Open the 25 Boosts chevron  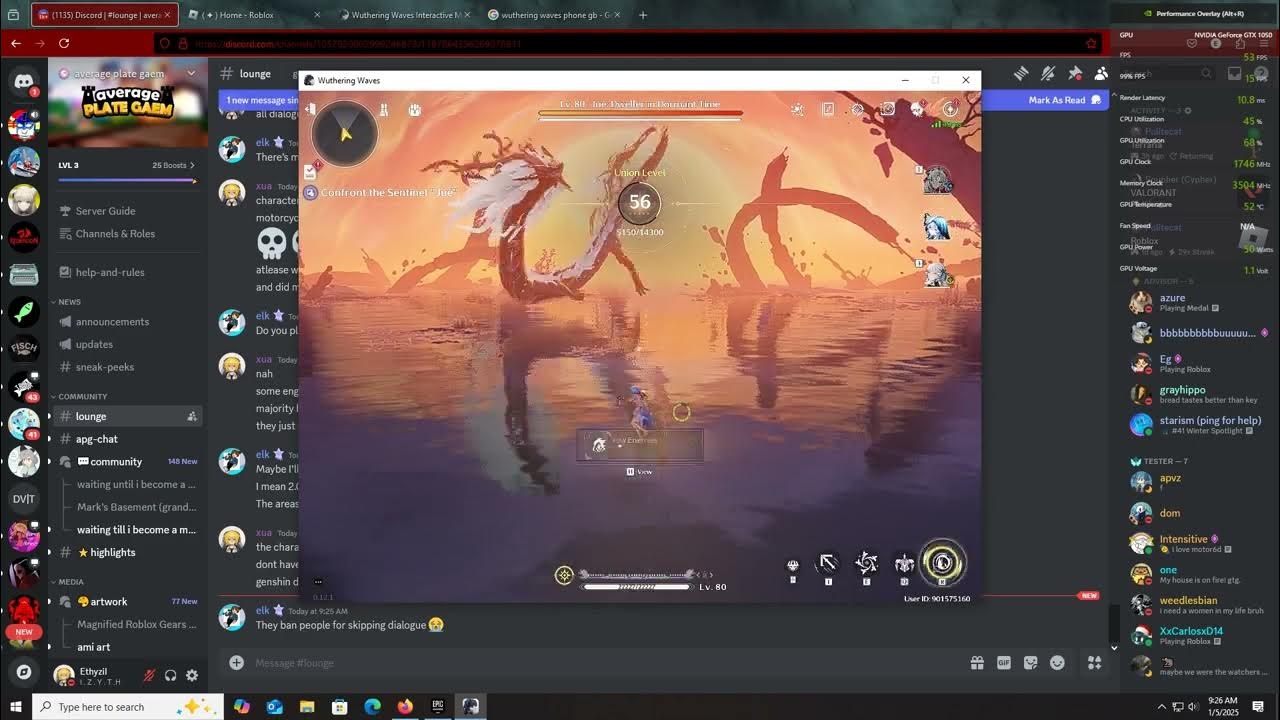pos(192,165)
